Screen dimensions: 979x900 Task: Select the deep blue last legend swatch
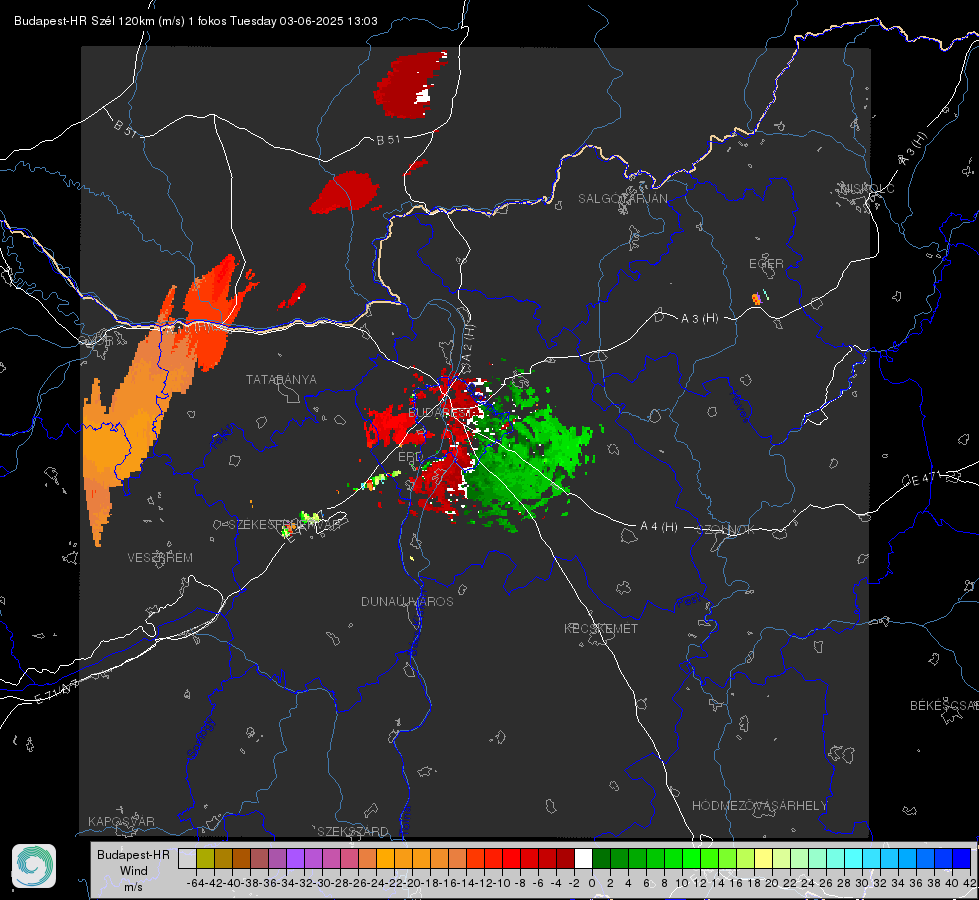coord(962,858)
